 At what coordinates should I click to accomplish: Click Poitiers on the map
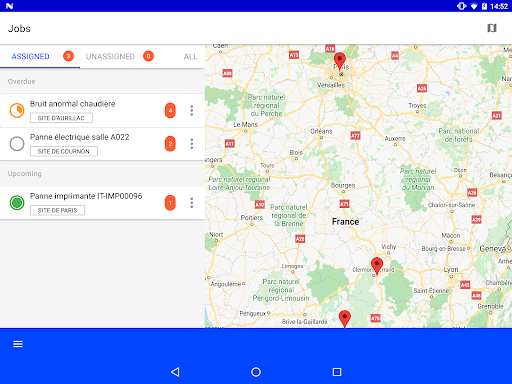coord(252,217)
